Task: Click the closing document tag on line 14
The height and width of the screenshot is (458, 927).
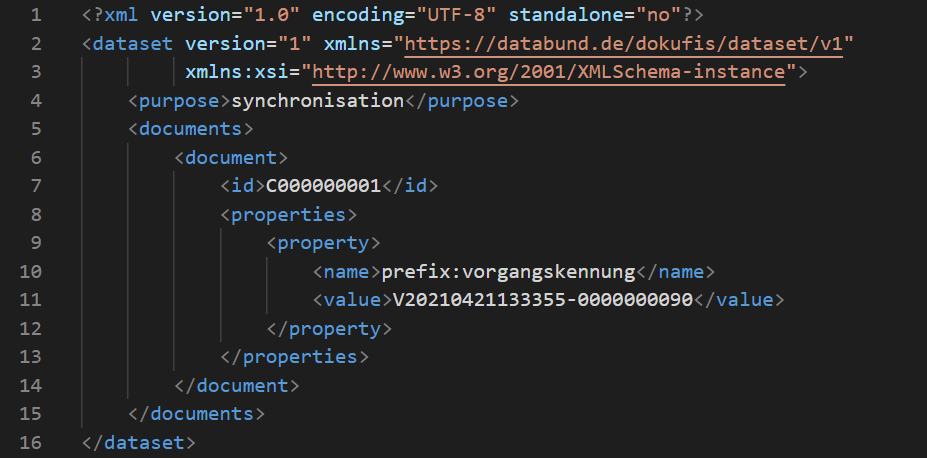Action: (x=237, y=385)
